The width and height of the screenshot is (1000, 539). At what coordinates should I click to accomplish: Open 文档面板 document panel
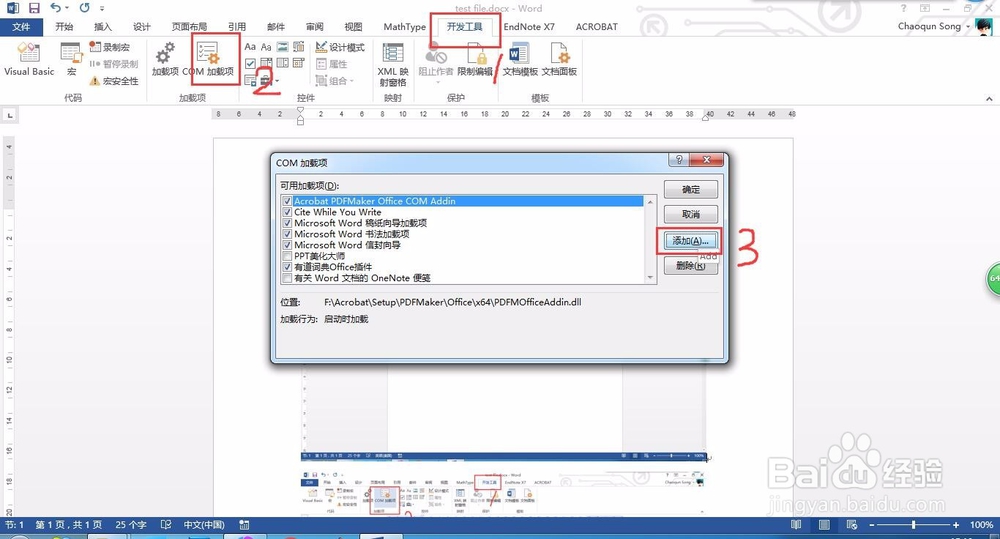pos(559,60)
